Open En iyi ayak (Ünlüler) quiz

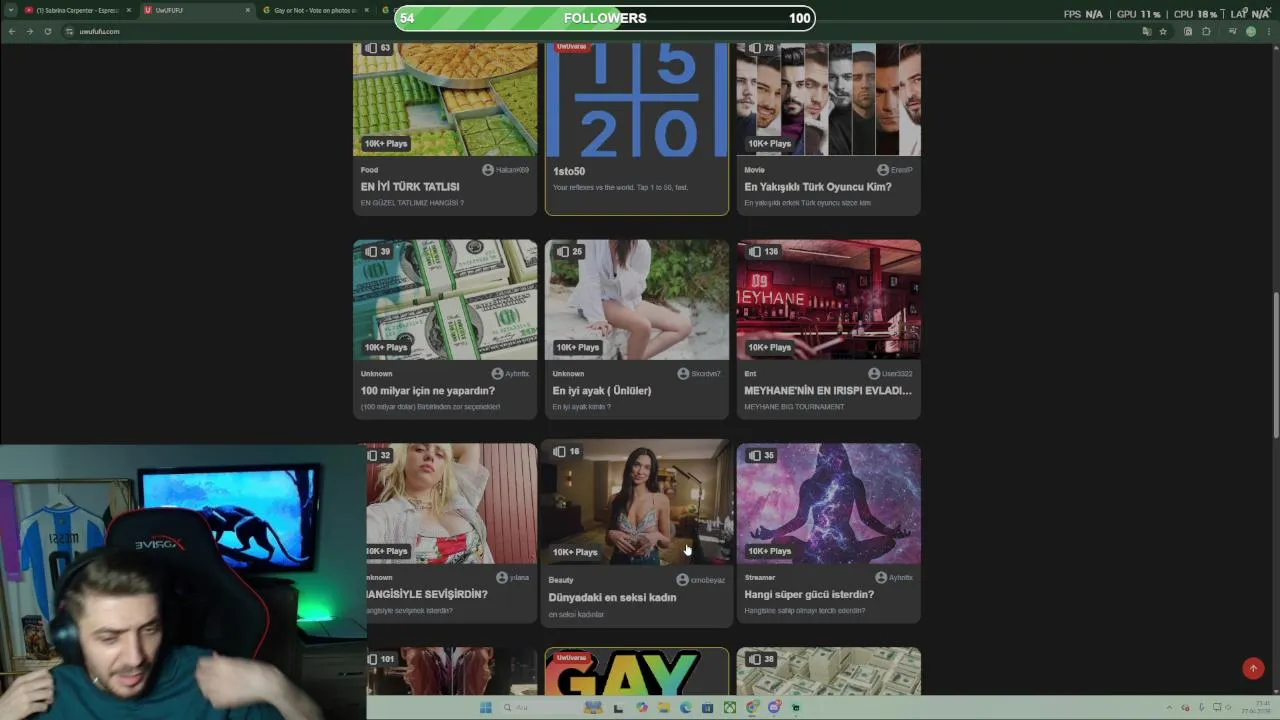pos(602,391)
